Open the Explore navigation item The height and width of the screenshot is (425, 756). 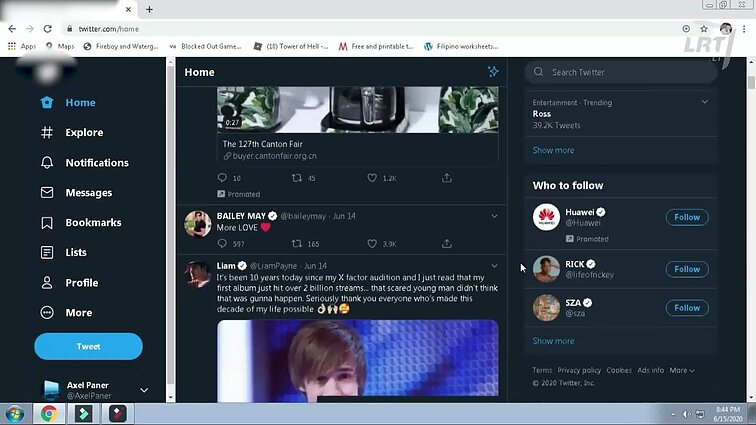72,133
